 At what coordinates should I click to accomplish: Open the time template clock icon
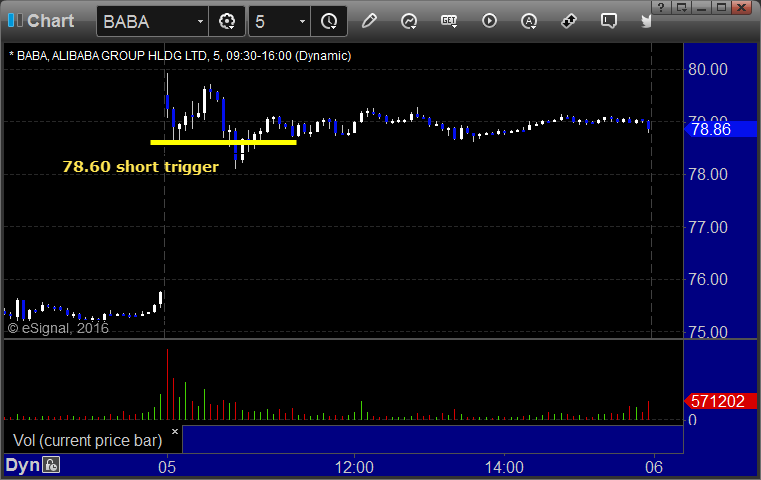point(329,21)
